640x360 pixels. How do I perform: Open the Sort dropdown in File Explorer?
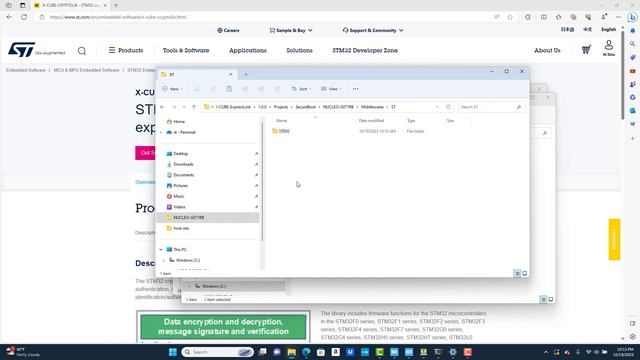pos(301,89)
